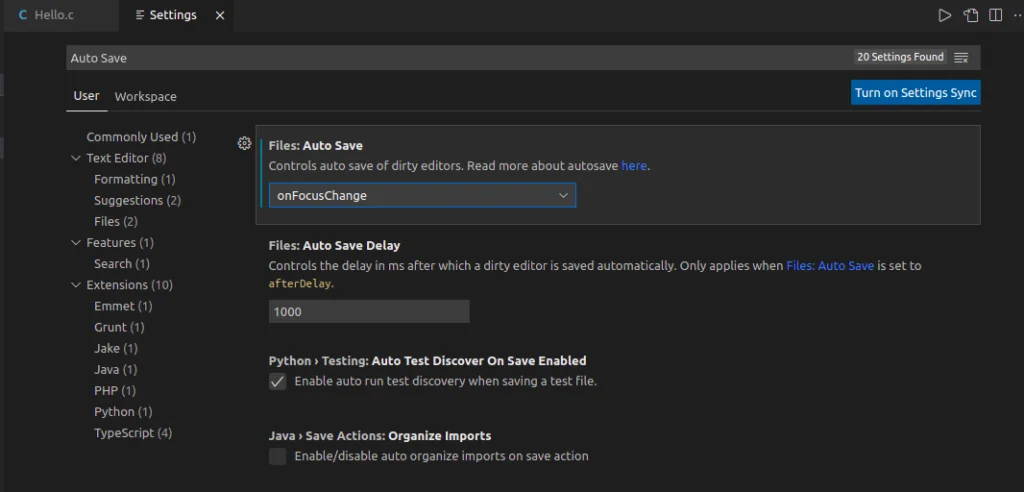
Task: Click gear icon beside Files: Auto Save
Action: click(x=244, y=143)
